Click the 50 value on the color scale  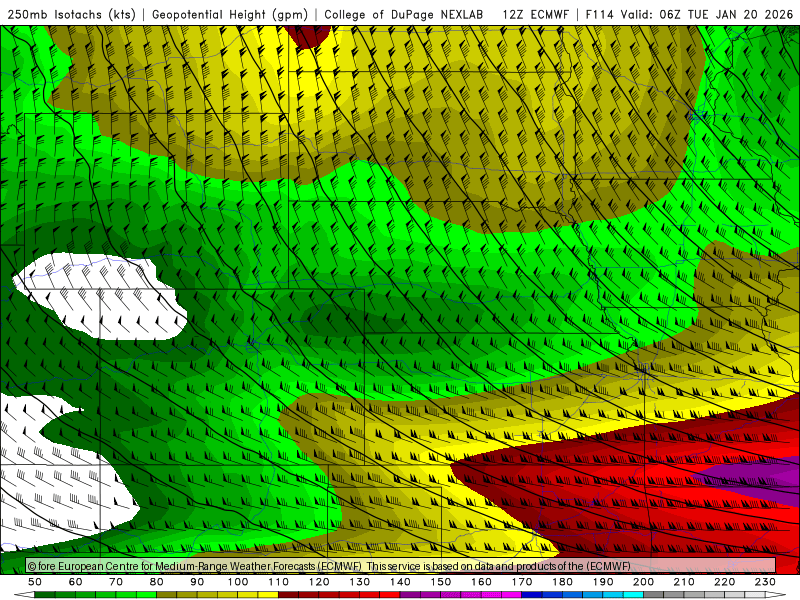coord(35,582)
